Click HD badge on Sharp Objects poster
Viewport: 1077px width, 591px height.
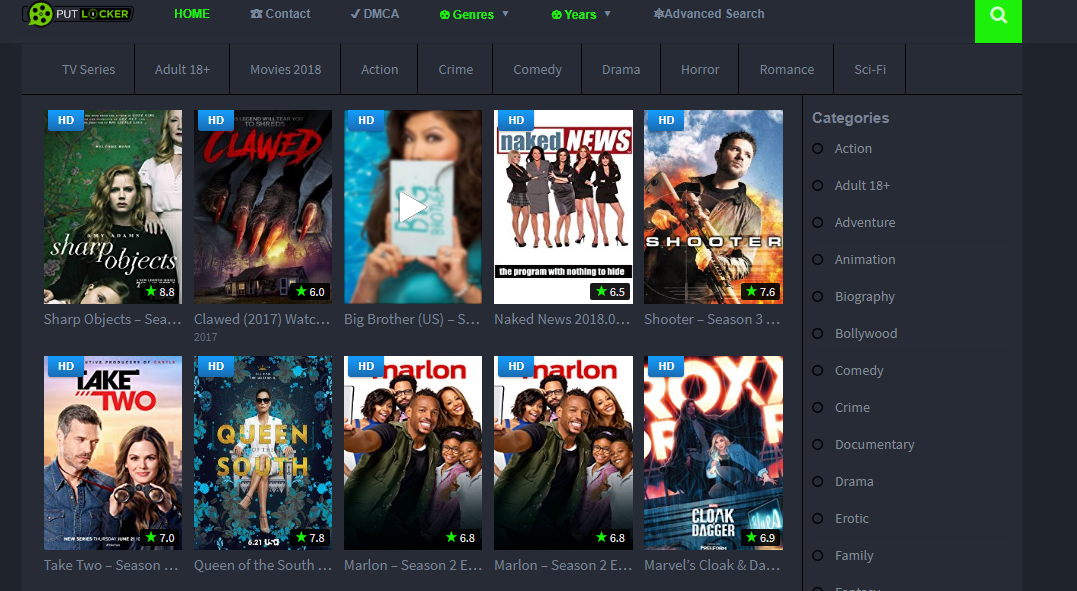coord(66,120)
